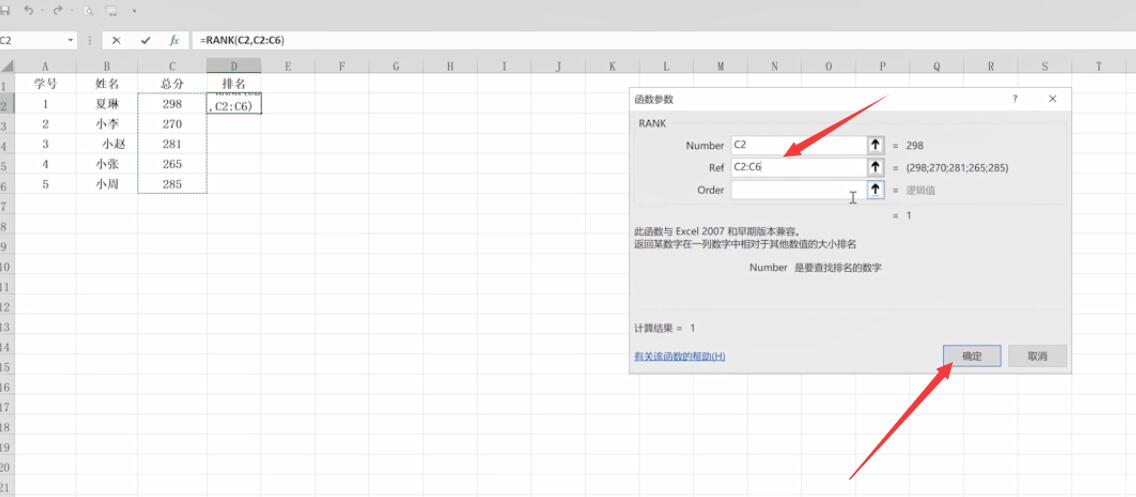
Task: Open the Customize Quick Access Toolbar arrow
Action: click(x=135, y=11)
